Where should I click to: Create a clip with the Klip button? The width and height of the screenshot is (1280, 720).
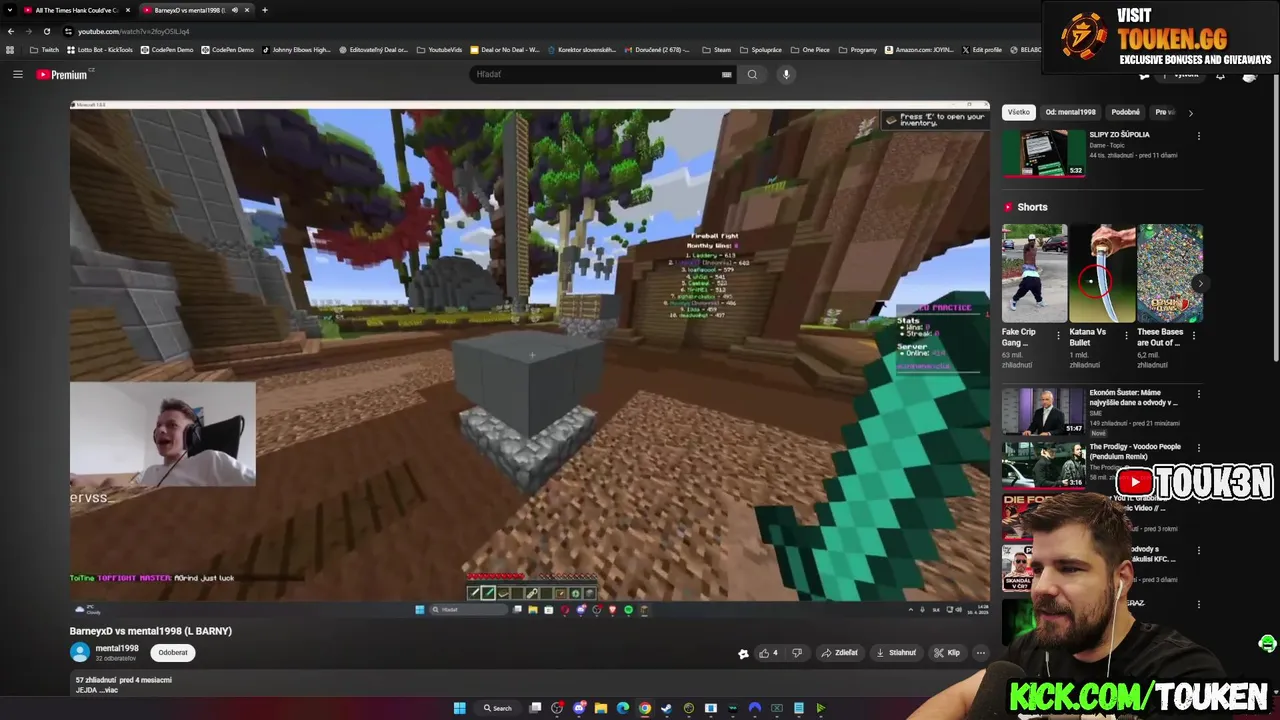click(947, 653)
